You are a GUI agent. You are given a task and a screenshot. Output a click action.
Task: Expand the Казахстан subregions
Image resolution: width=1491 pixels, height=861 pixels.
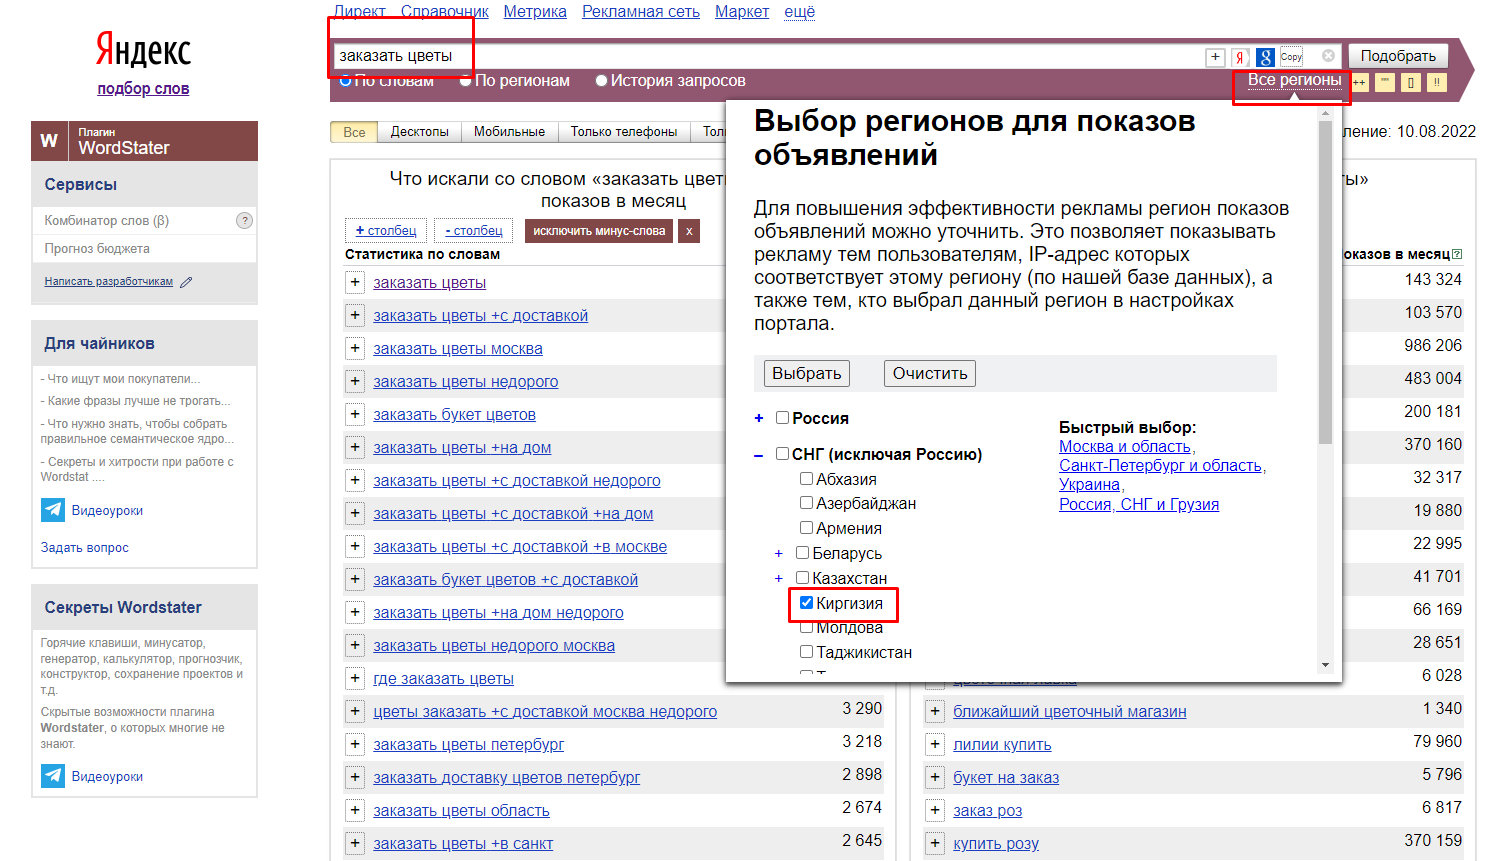pyautogui.click(x=779, y=578)
